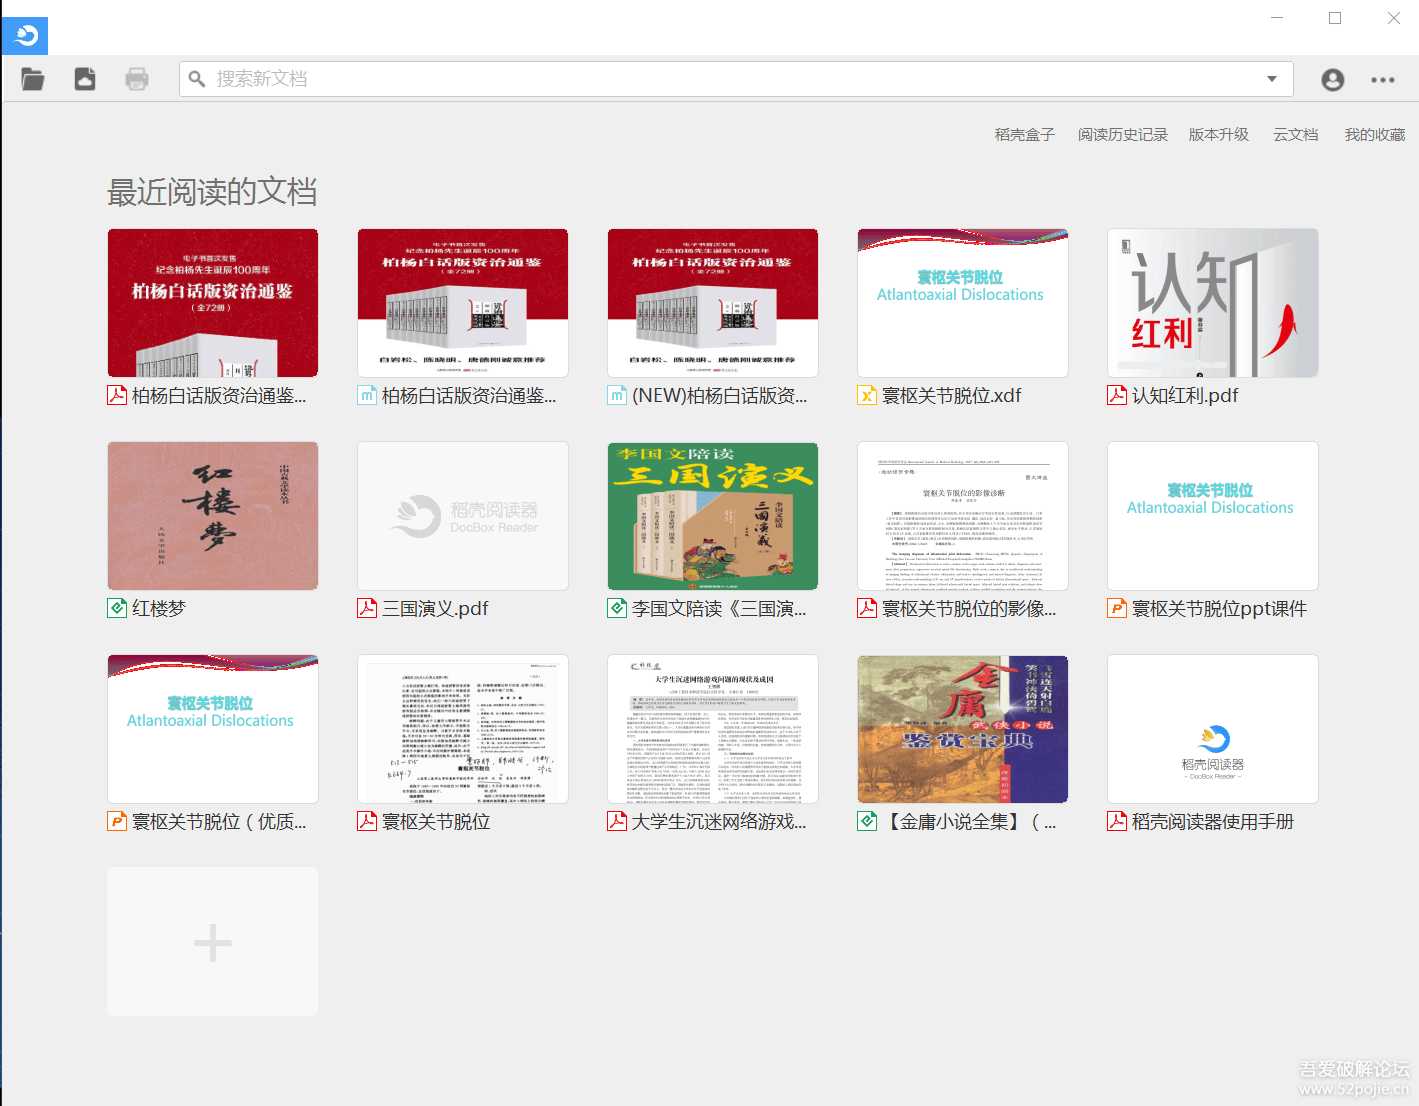This screenshot has height=1106, width=1419.
Task: Click the open folder icon in toolbar
Action: [x=33, y=79]
